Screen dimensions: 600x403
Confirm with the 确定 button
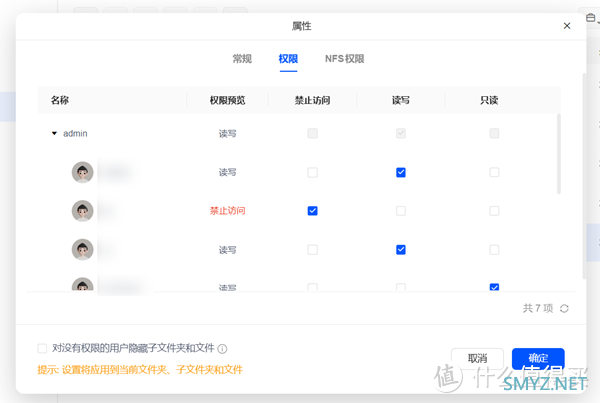point(538,358)
